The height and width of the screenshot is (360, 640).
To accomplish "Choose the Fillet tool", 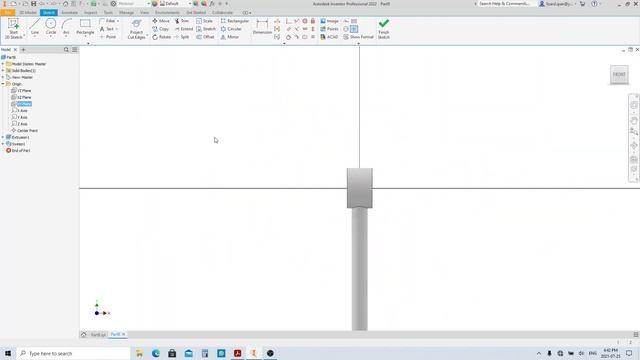I will (107, 21).
